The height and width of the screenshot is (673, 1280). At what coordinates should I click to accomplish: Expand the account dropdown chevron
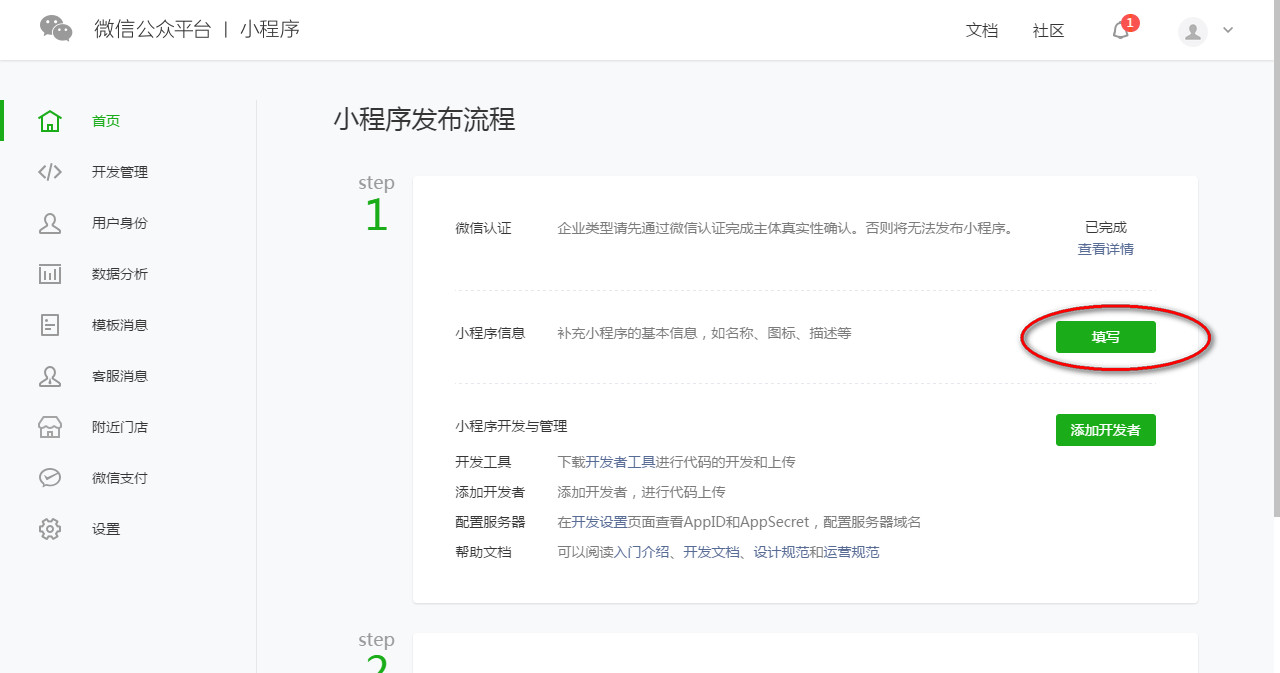click(1227, 31)
